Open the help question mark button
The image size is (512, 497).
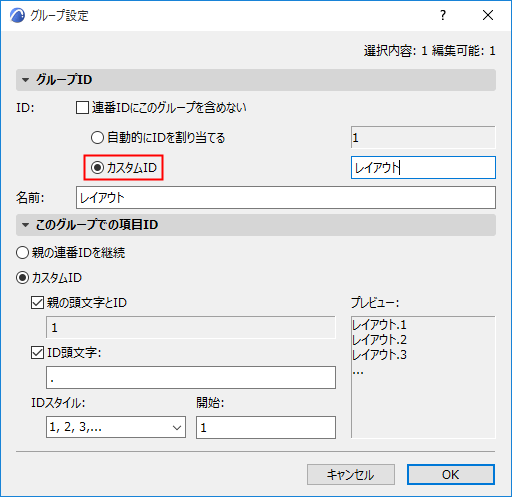442,15
